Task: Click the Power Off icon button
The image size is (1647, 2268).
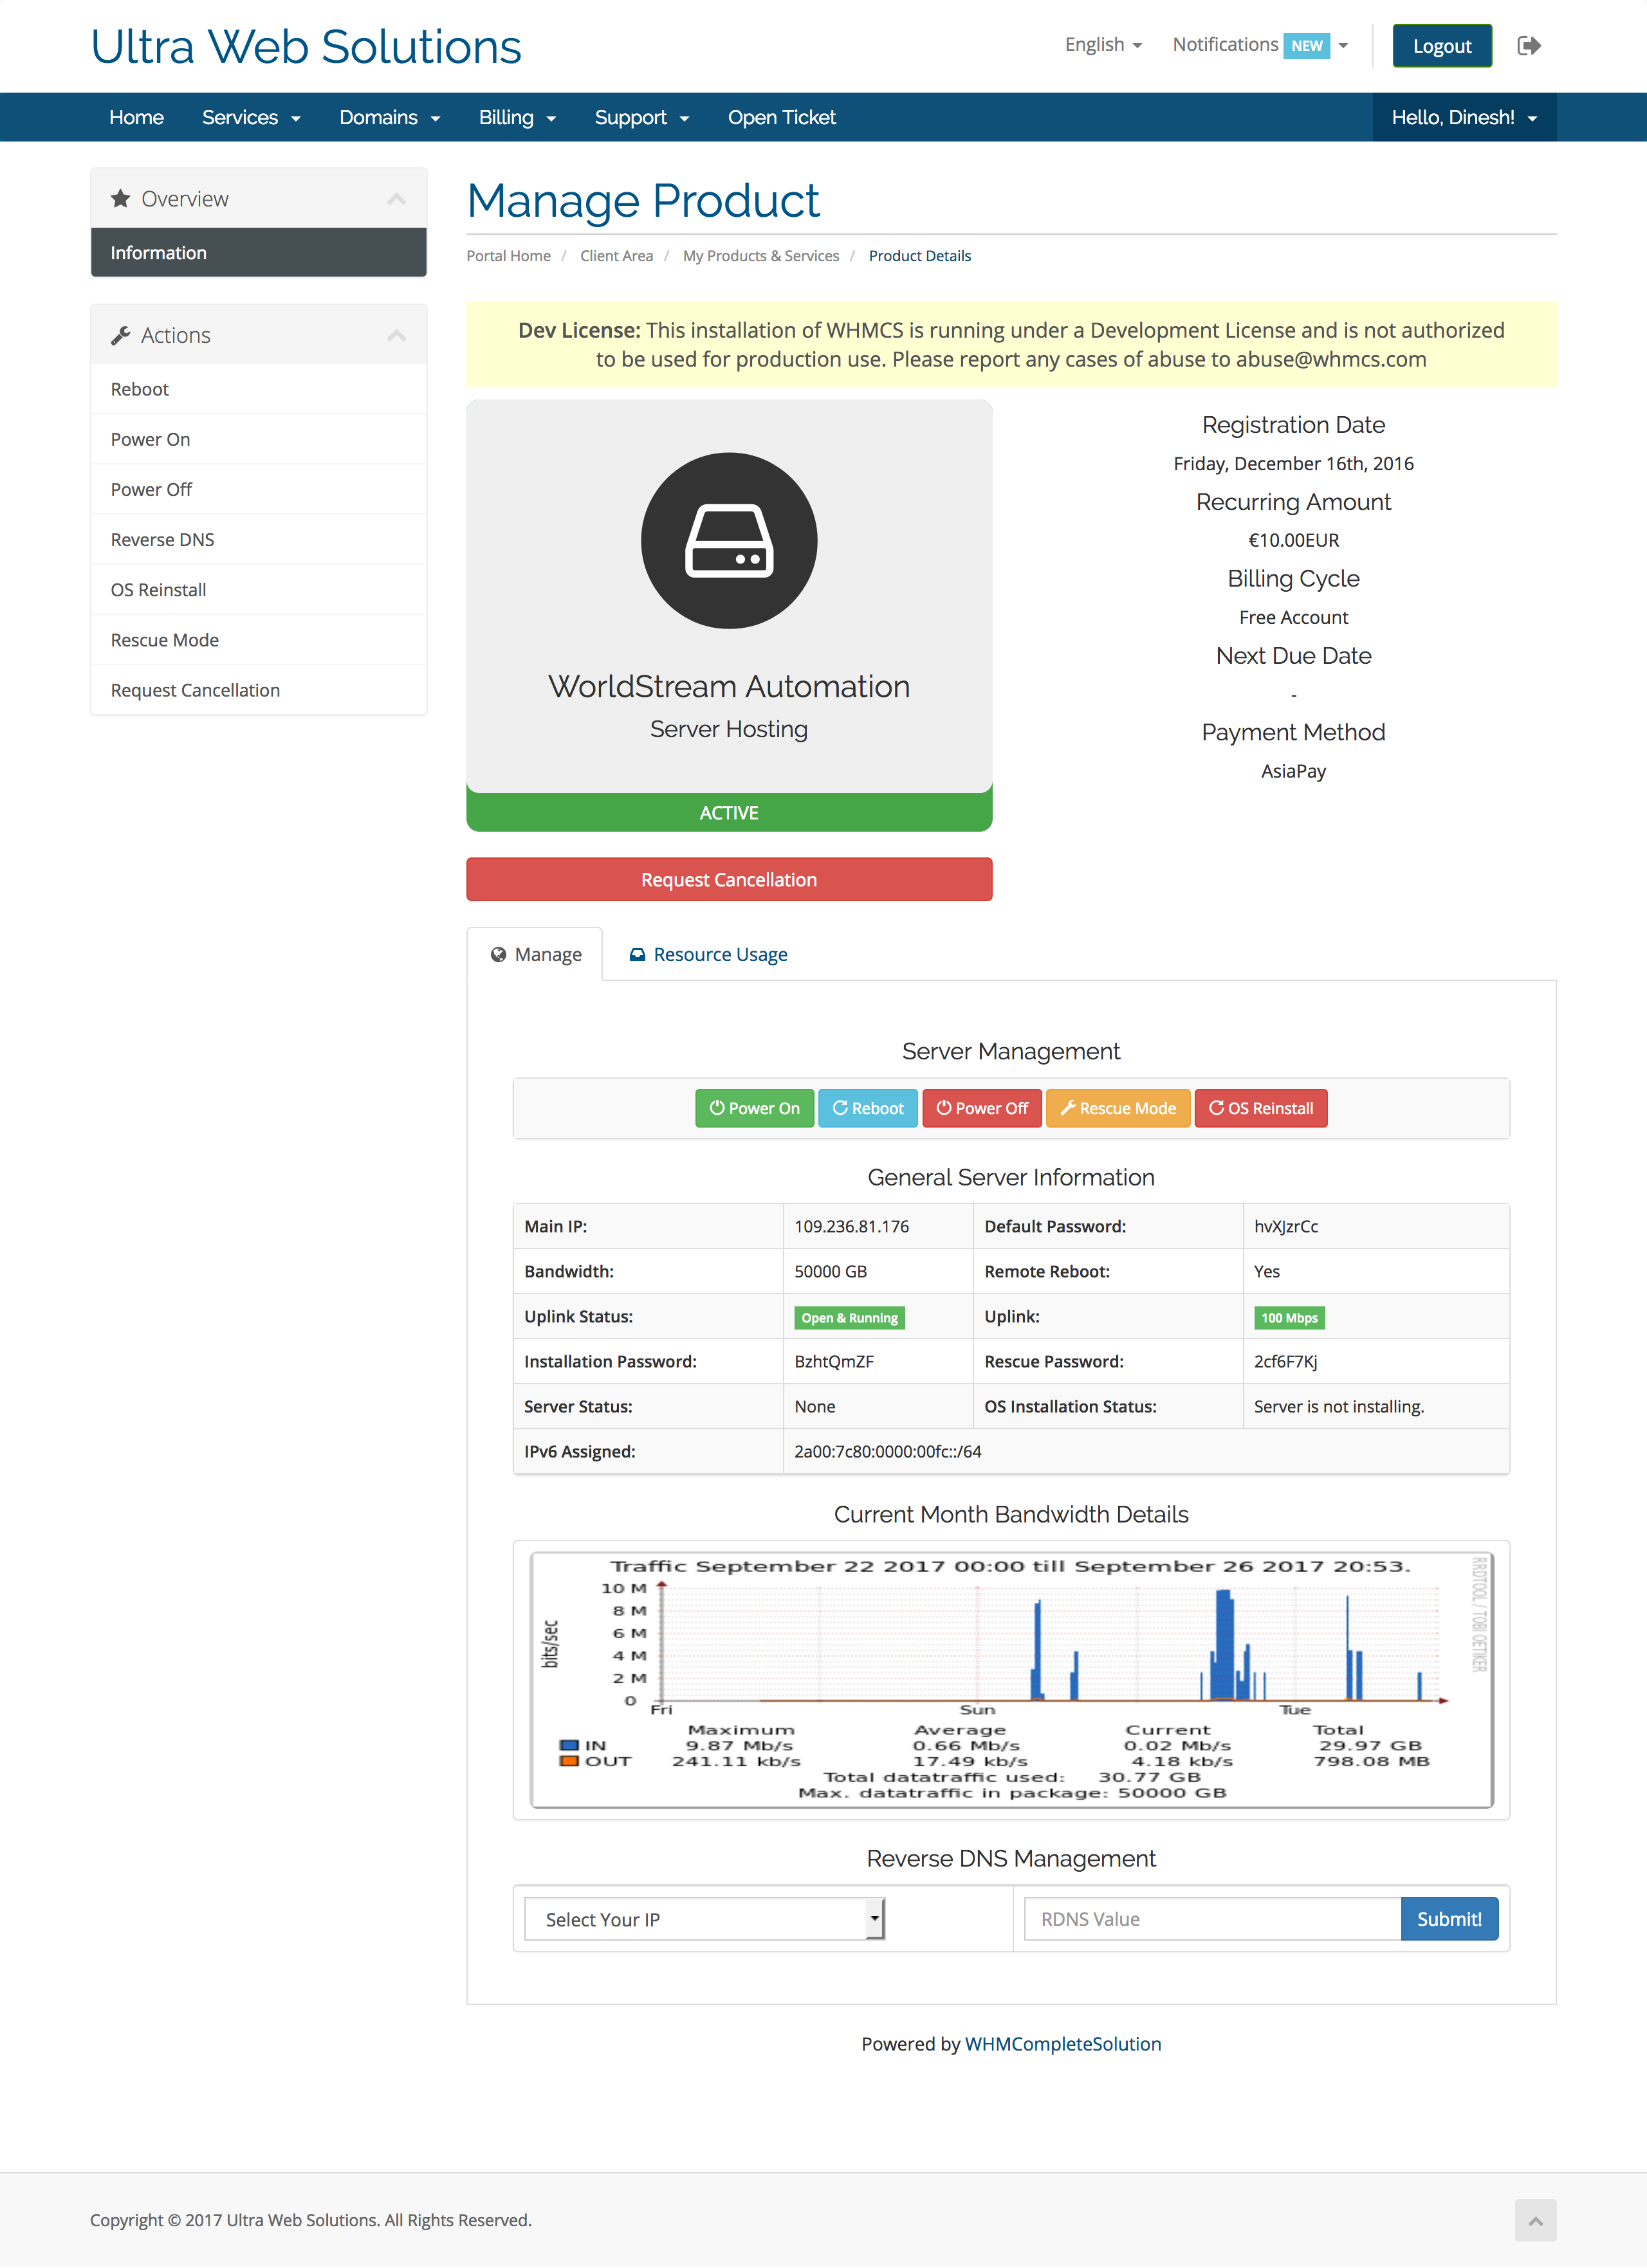Action: pos(944,1108)
